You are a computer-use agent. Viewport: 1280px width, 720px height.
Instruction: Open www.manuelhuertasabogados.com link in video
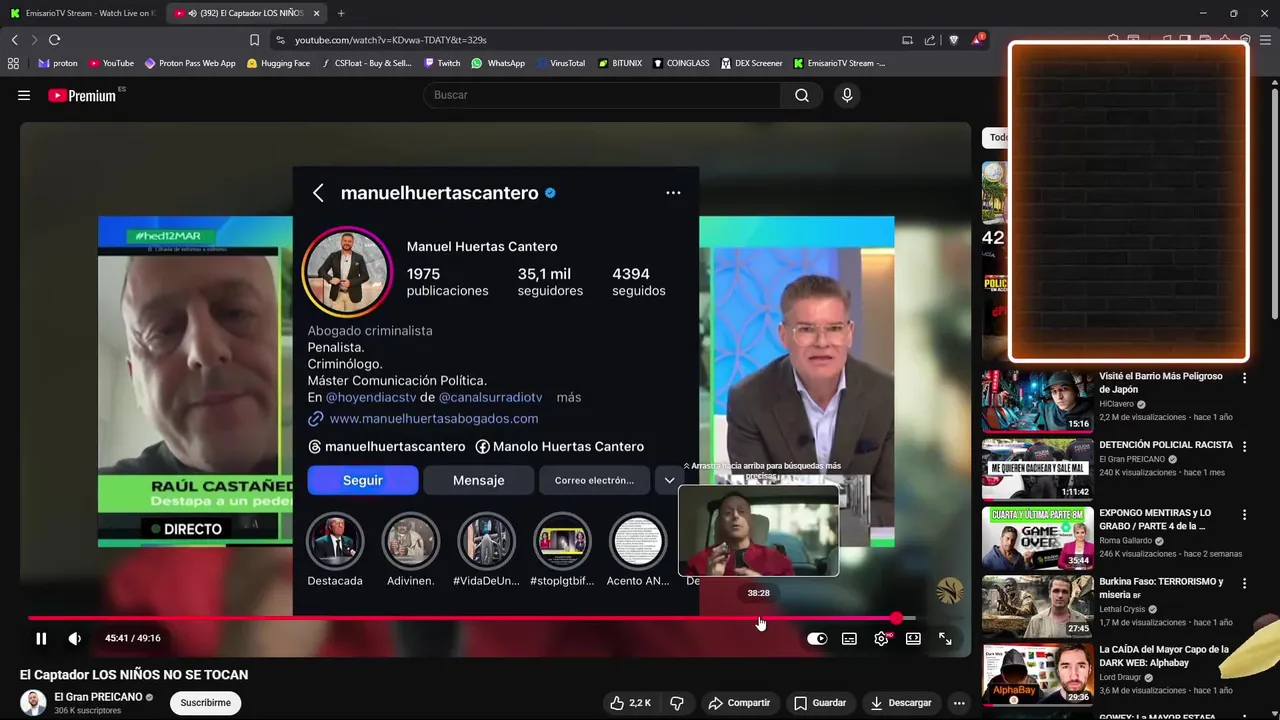click(x=433, y=419)
